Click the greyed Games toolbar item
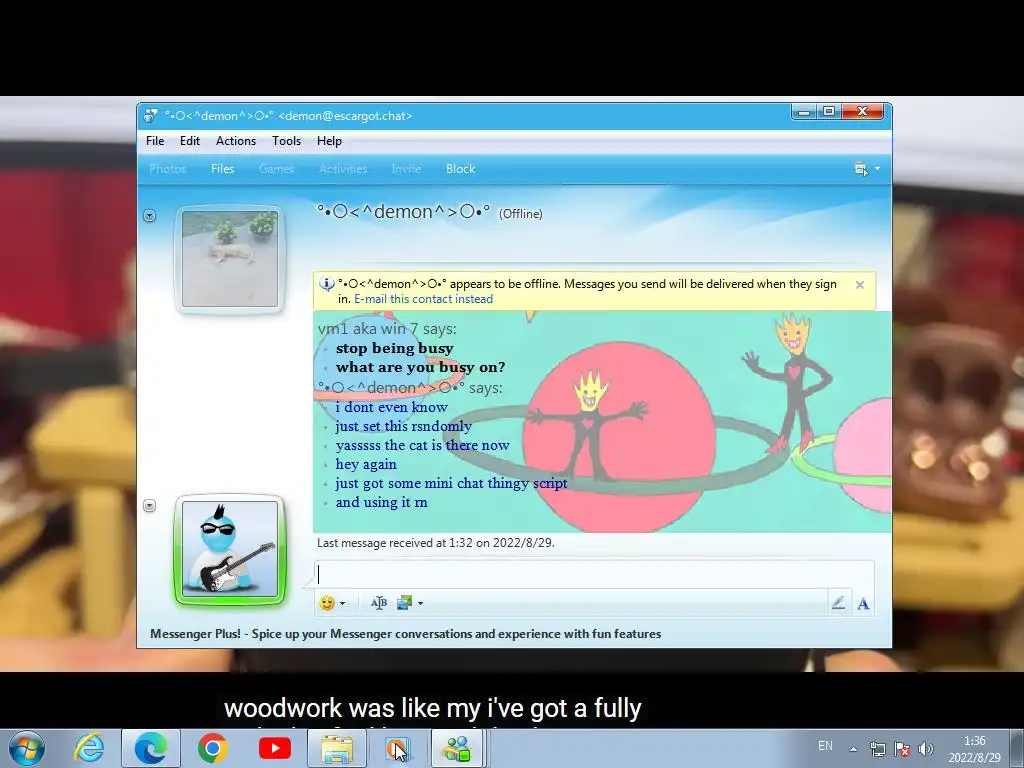1024x768 pixels. coord(276,169)
